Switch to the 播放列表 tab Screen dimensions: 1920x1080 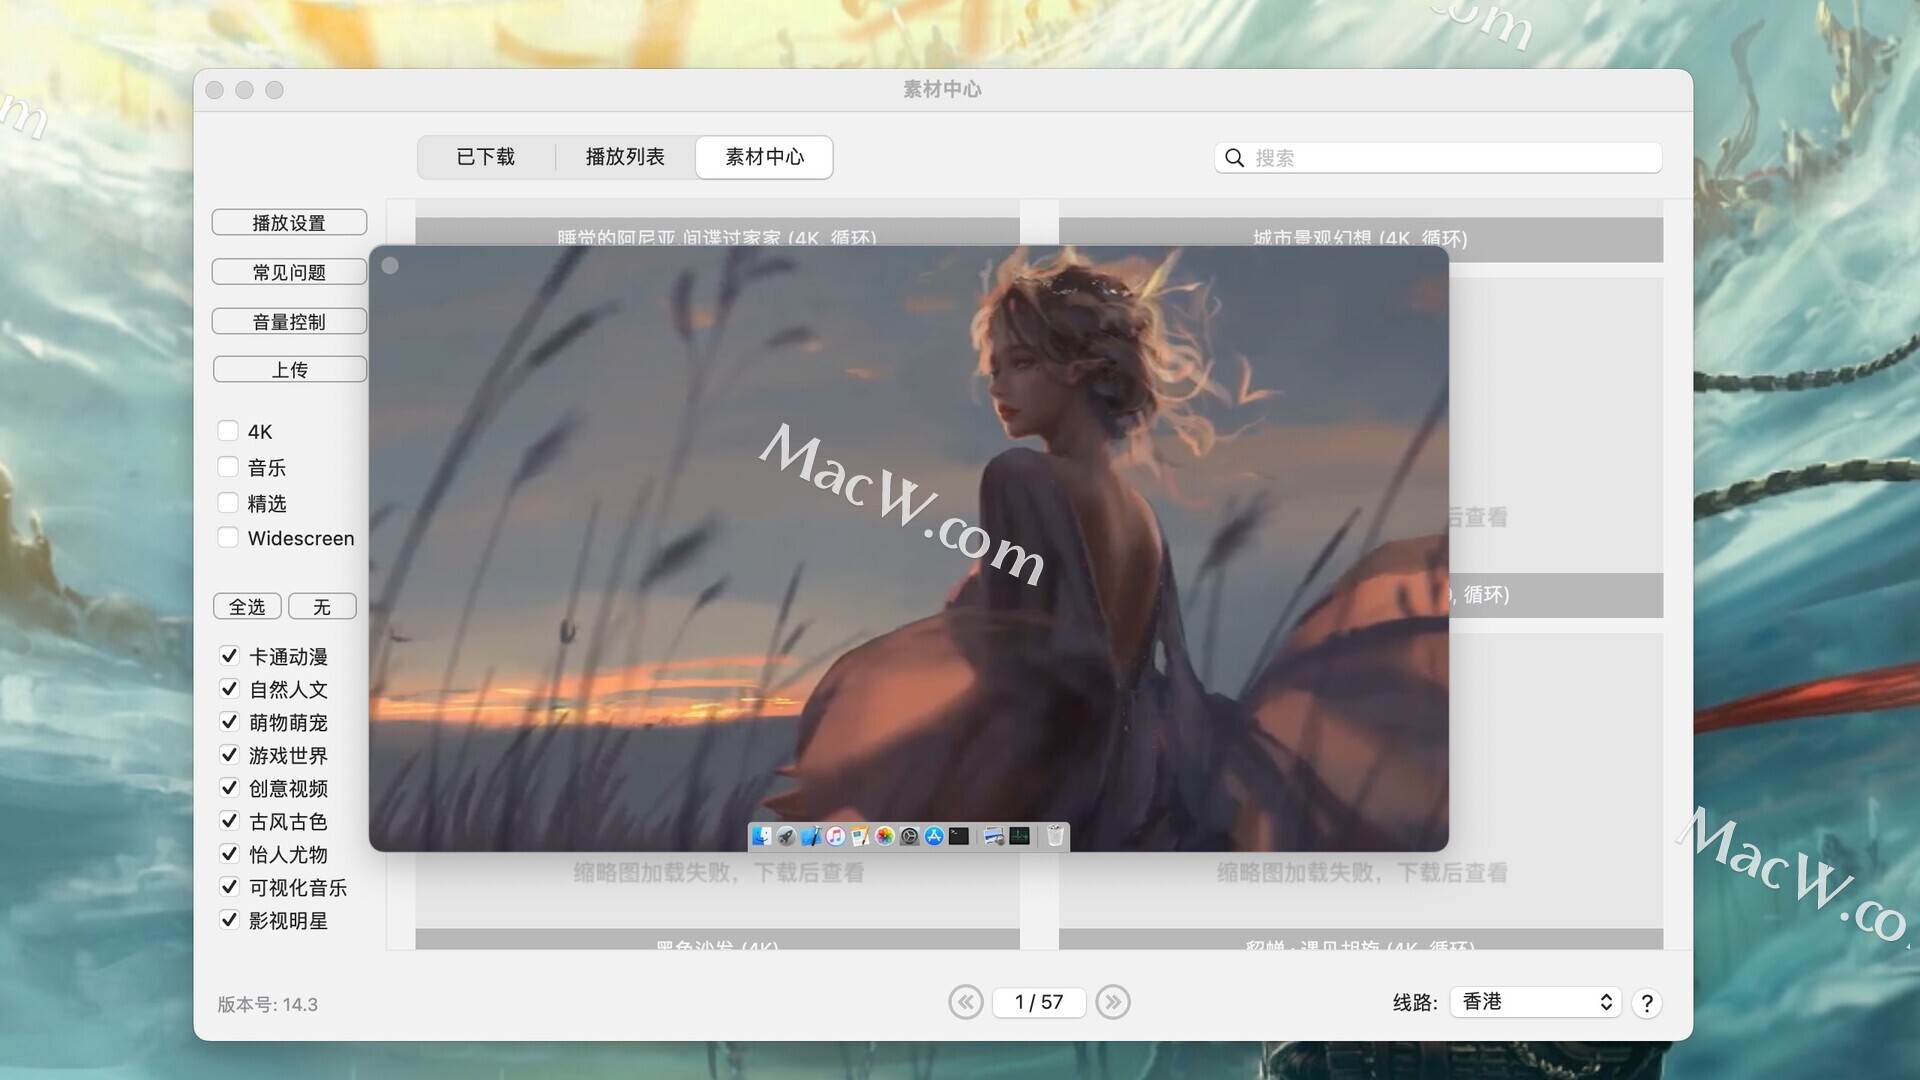[x=625, y=157]
